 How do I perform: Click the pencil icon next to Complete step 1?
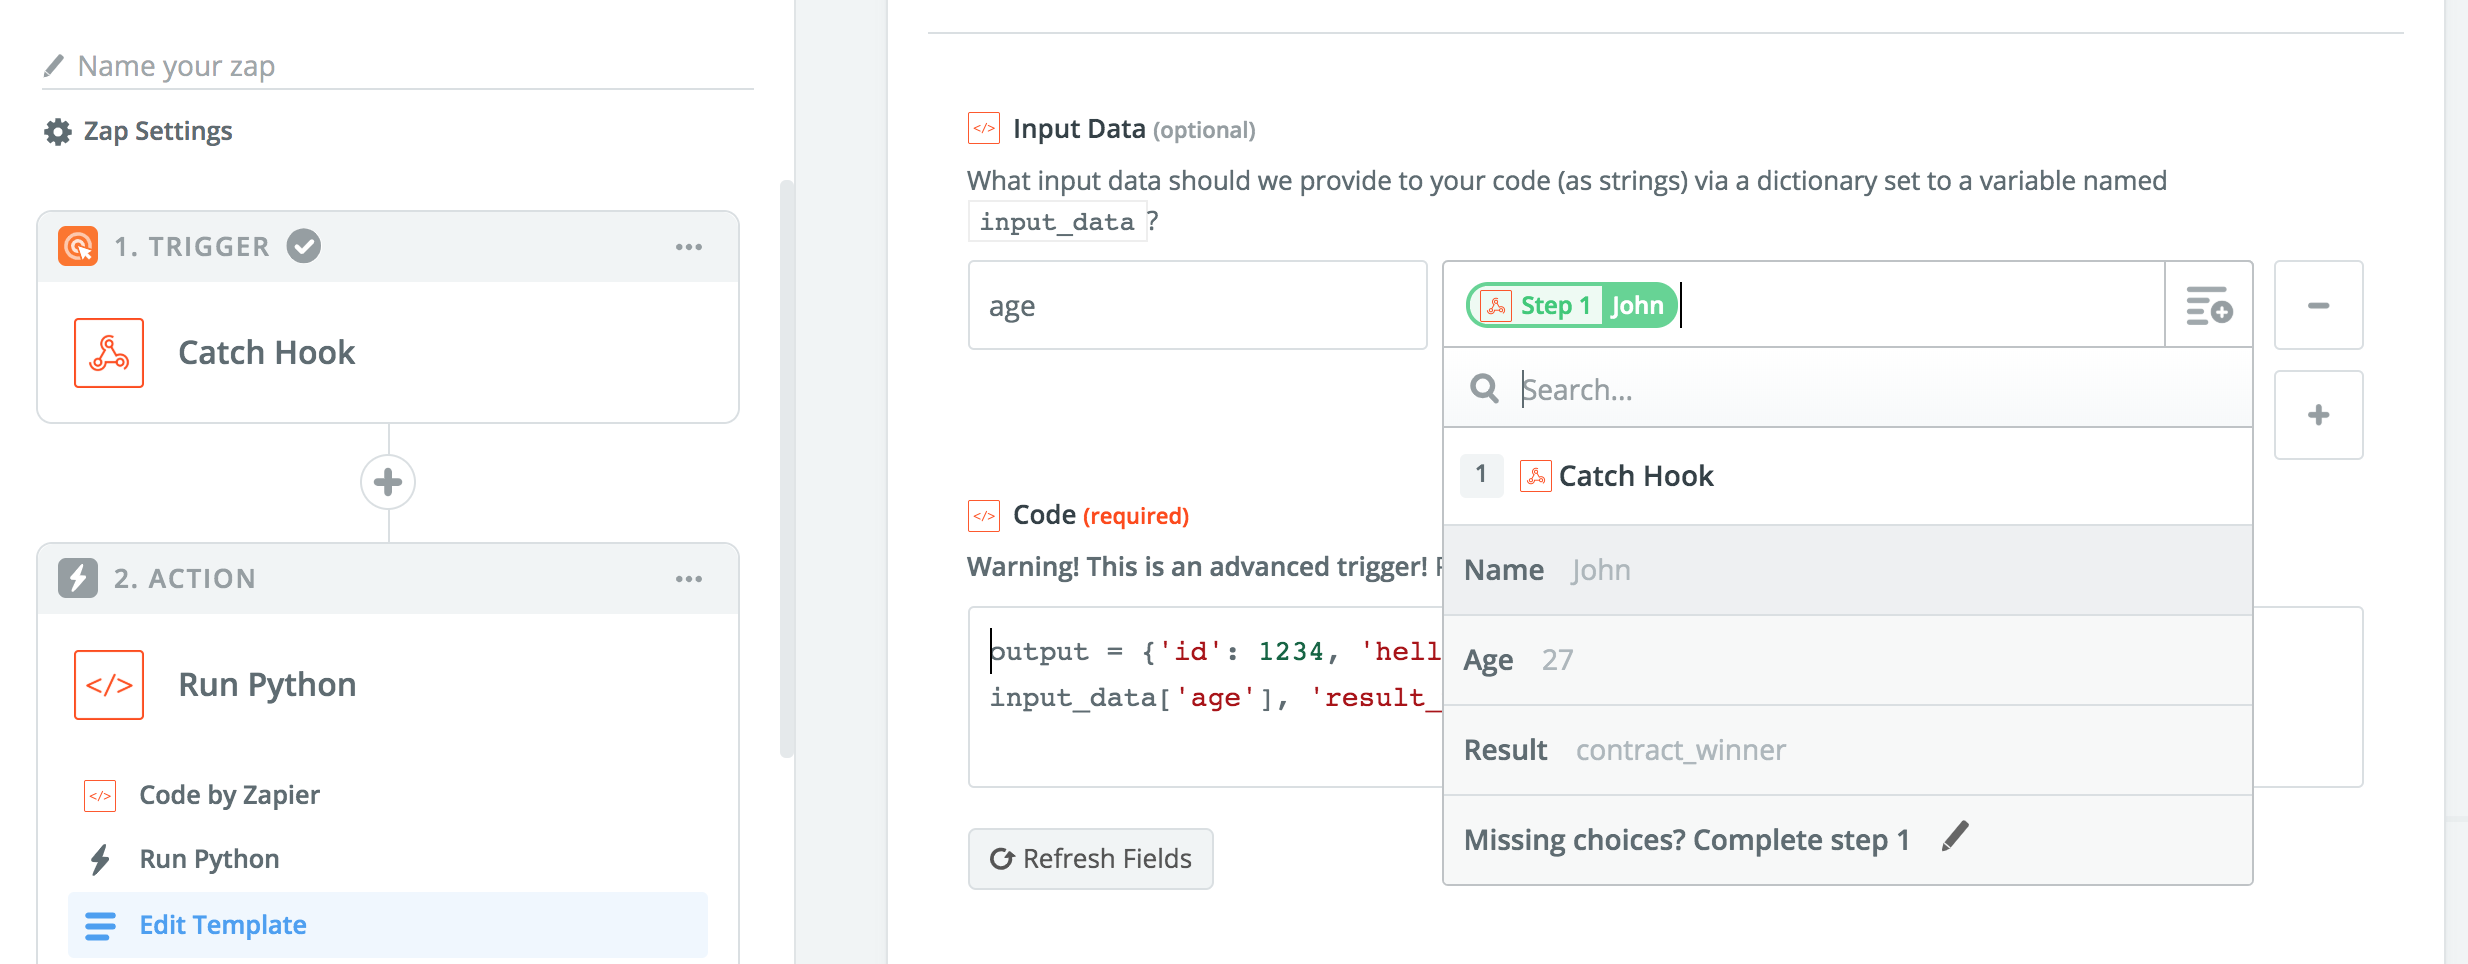pos(1955,837)
